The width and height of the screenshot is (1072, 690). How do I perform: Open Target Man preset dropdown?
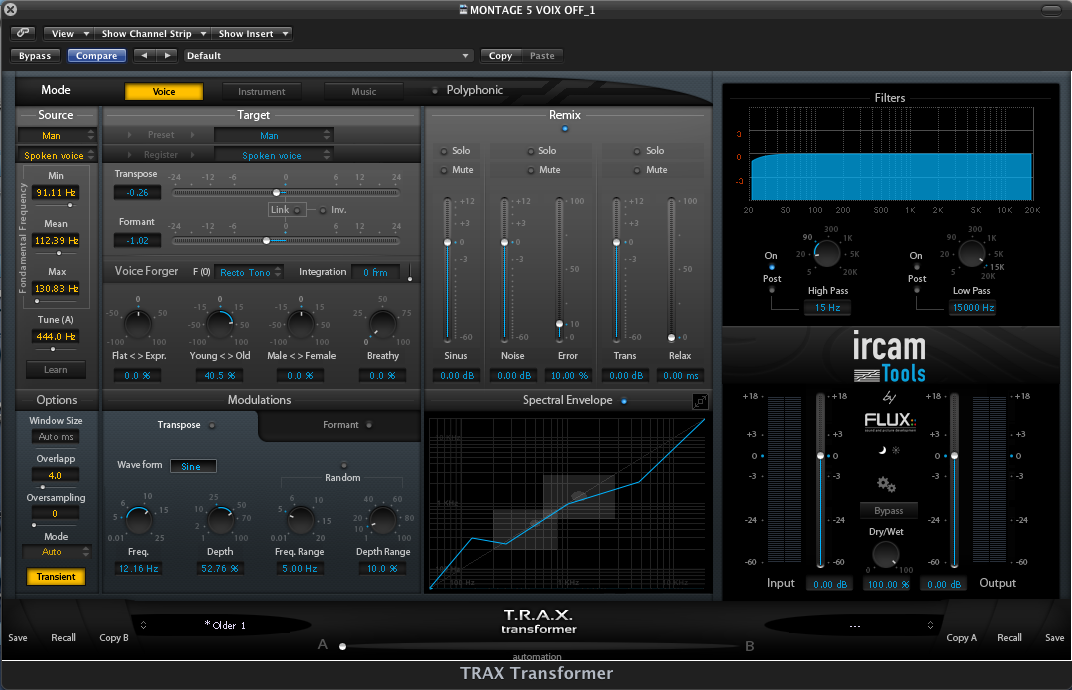pos(273,135)
